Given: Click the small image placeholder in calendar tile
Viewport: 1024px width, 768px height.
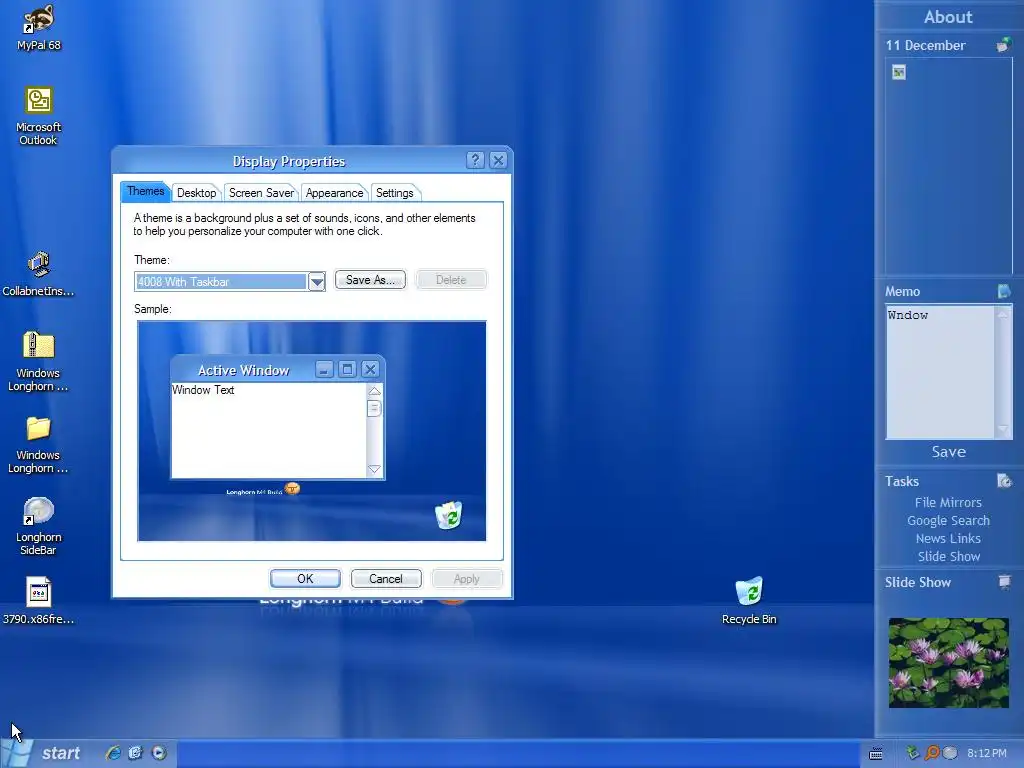Looking at the screenshot, I should (x=899, y=72).
